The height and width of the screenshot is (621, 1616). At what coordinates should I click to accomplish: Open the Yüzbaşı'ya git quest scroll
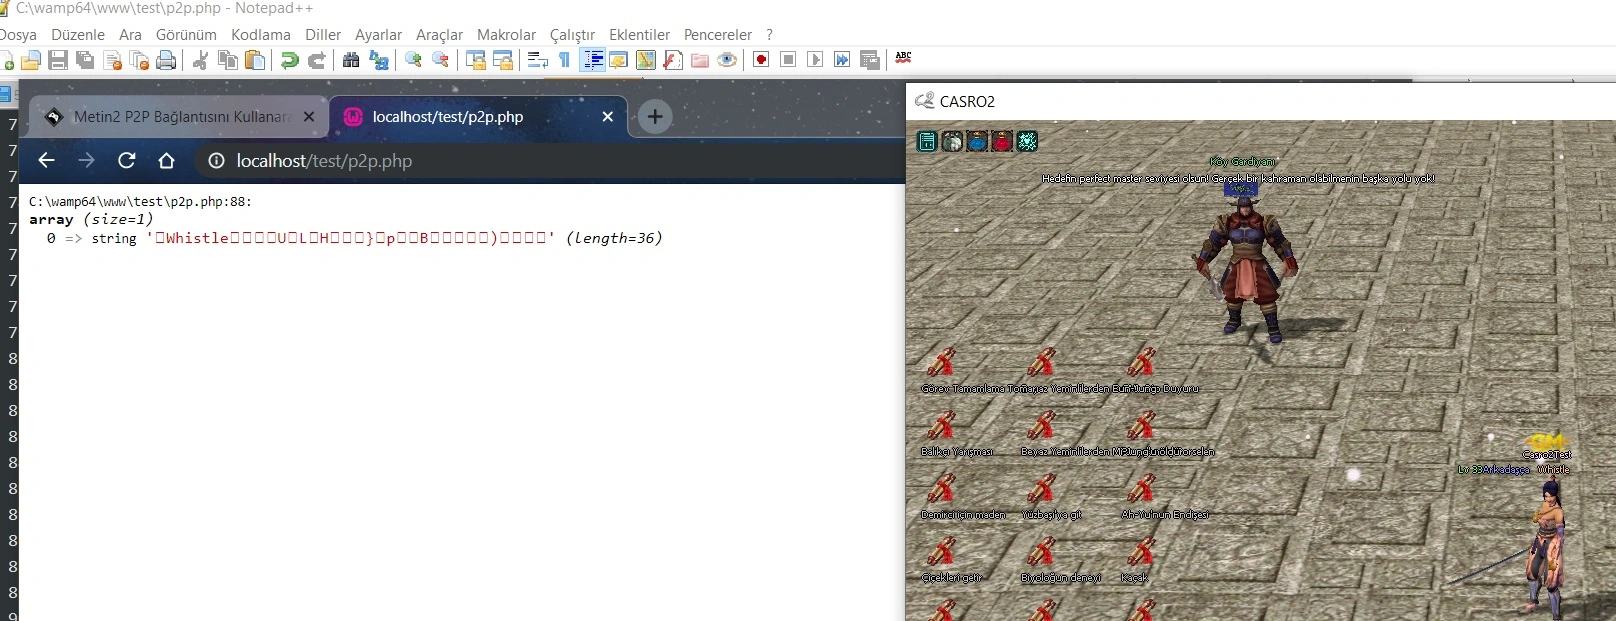tap(1040, 488)
